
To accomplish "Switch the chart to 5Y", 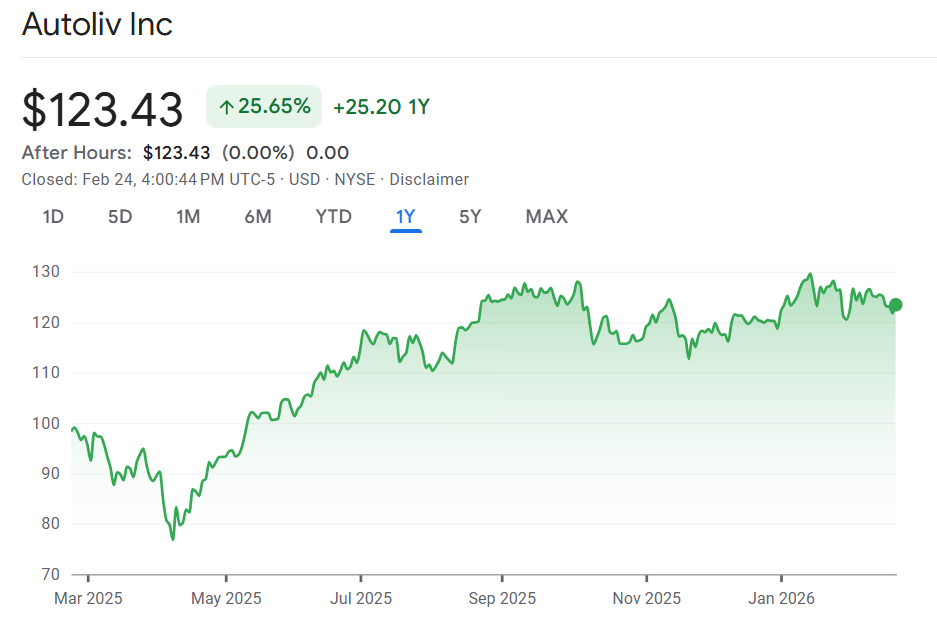I will (x=470, y=216).
